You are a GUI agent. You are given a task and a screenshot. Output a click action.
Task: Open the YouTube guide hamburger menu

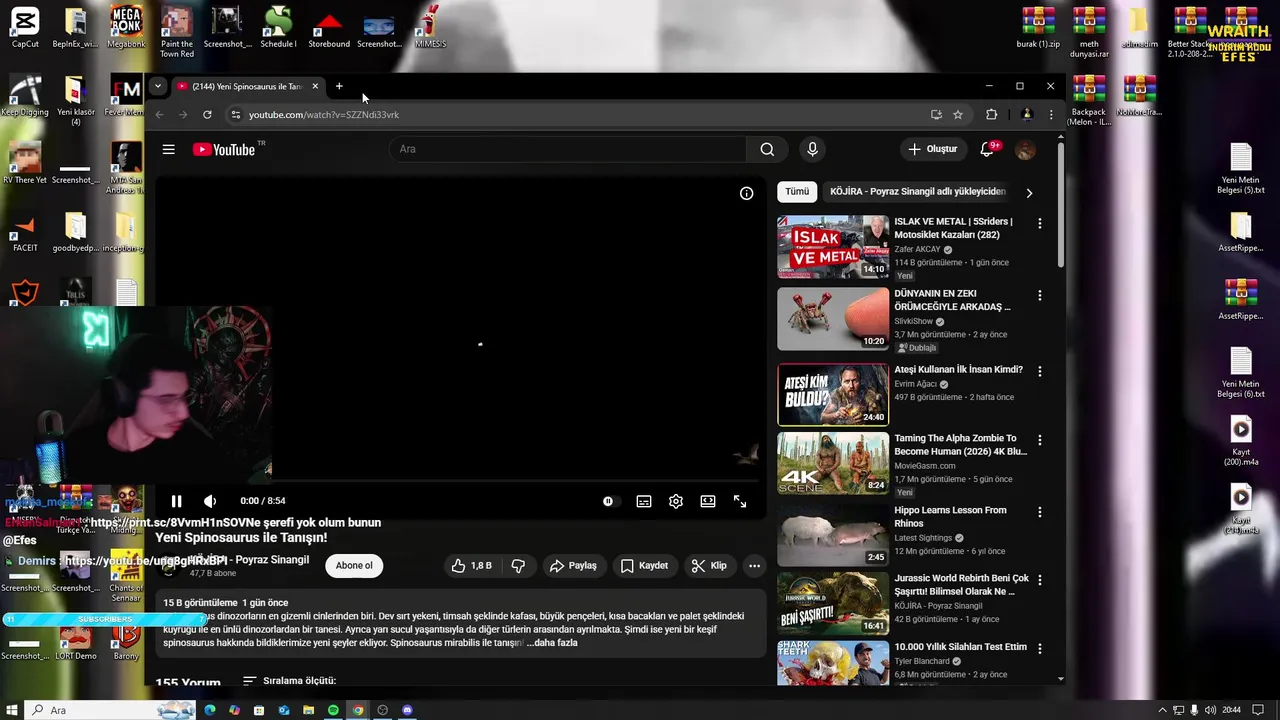click(x=169, y=149)
